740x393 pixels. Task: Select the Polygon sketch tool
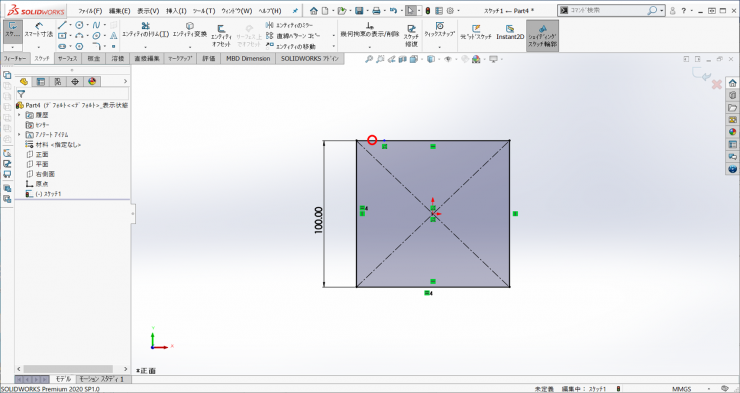click(79, 46)
